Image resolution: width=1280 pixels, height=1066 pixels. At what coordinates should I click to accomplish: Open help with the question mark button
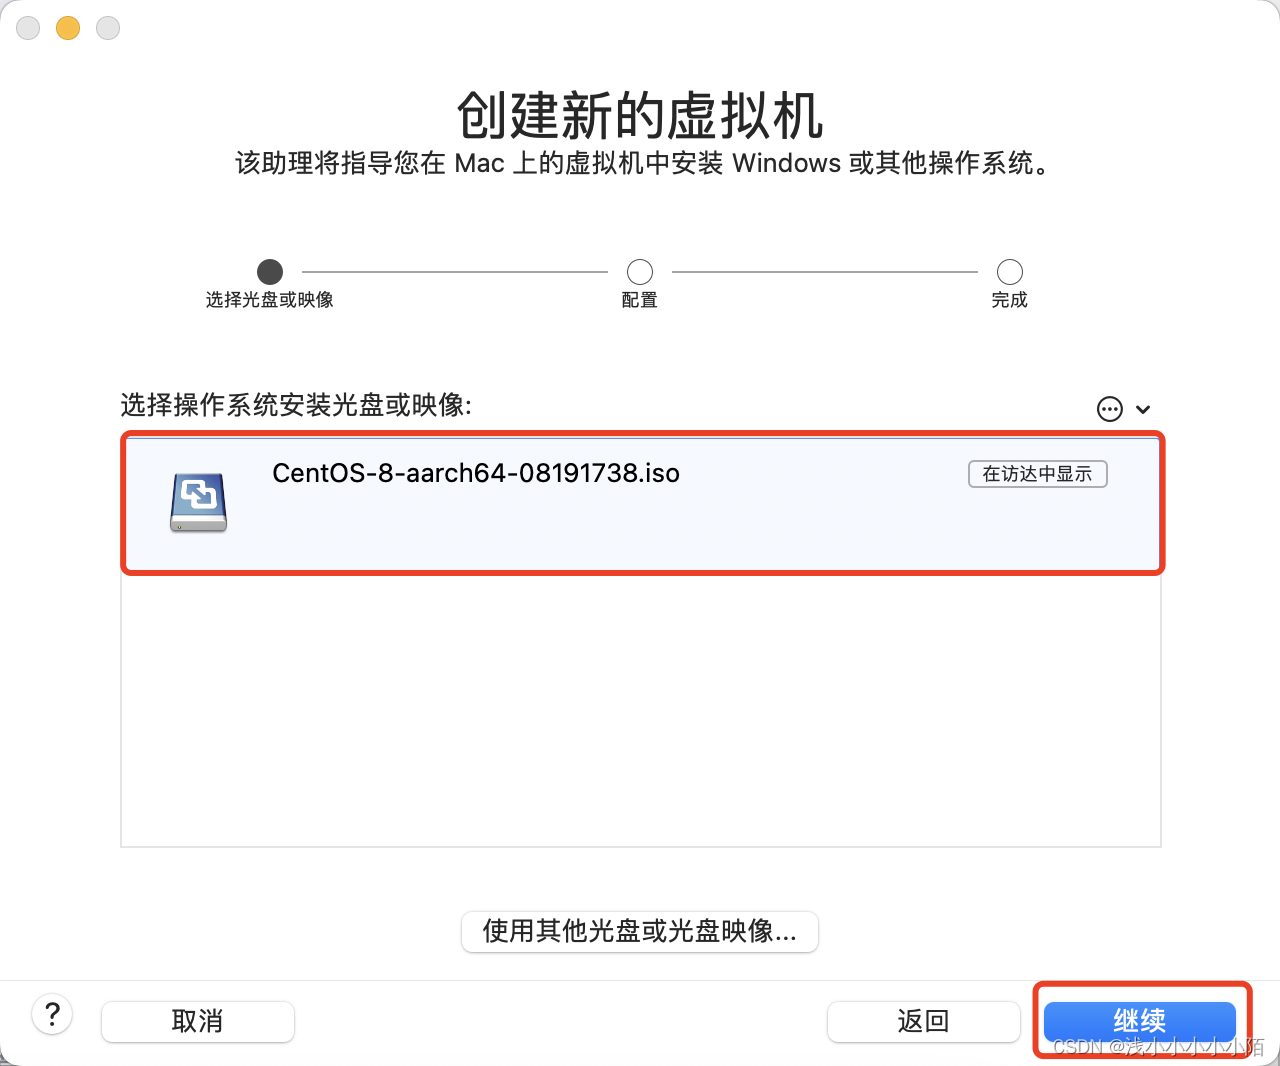click(52, 1014)
